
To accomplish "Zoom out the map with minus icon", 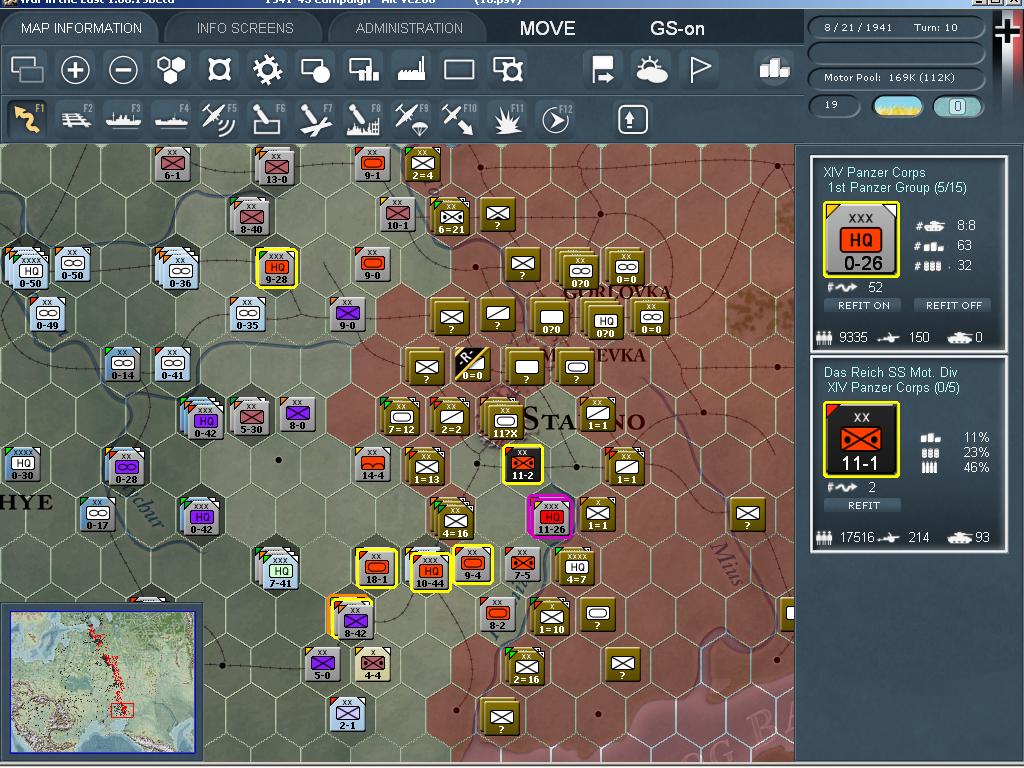I will coord(123,70).
